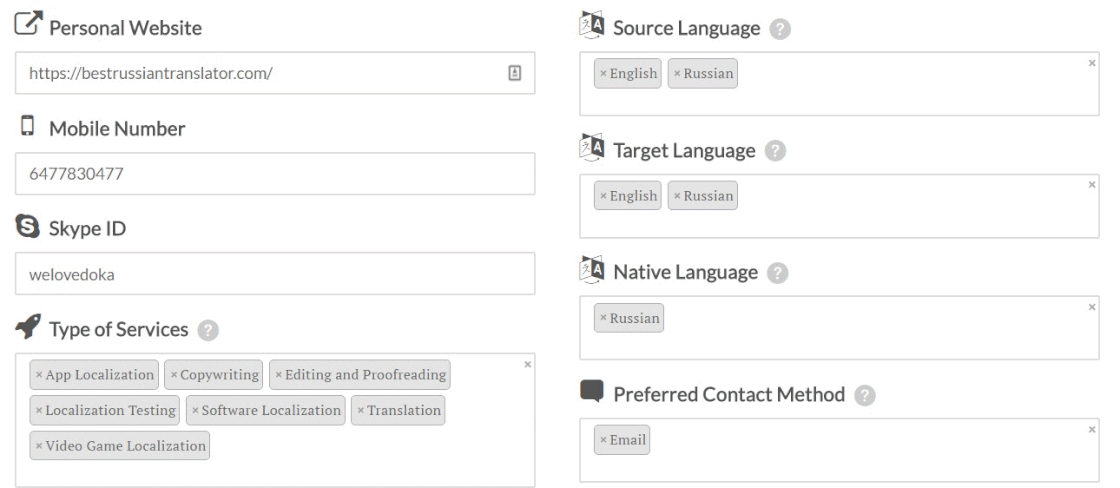This screenshot has width=1120, height=488.
Task: Click help icon beside Target Language
Action: coord(773,151)
